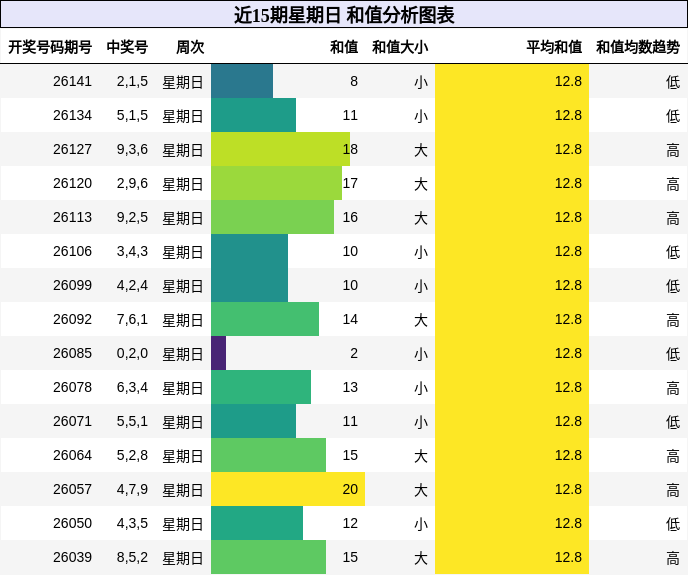The width and height of the screenshot is (688, 575).
Task: Click the 平均和值 column header
Action: [x=554, y=47]
